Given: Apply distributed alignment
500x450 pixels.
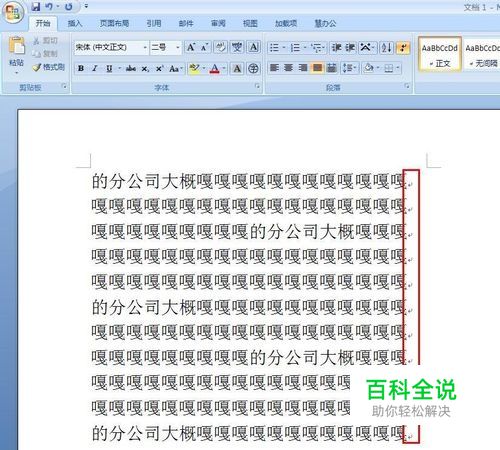Looking at the screenshot, I should [331, 68].
